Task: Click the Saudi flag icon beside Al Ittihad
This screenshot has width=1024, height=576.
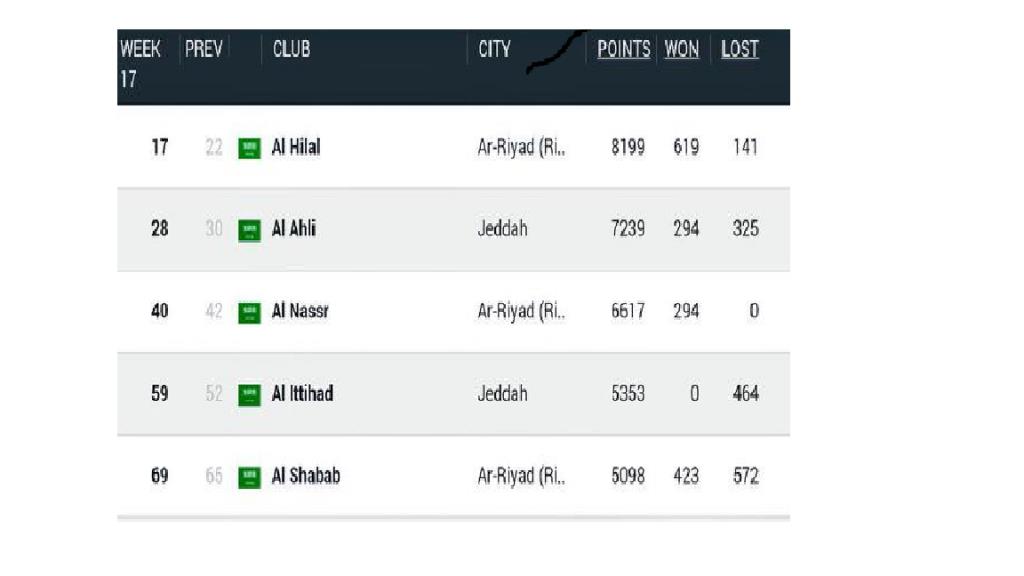Action: coord(249,395)
